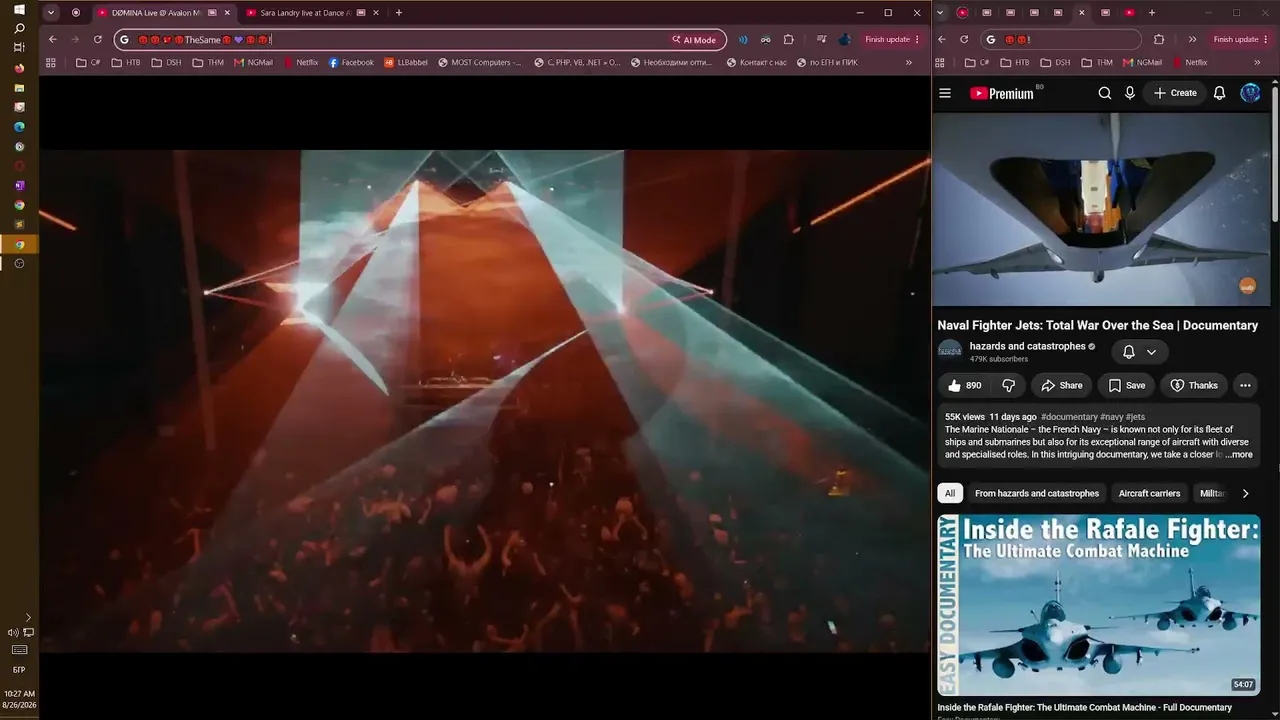Click the YouTube page scrollbar in the right window
This screenshot has height=720, width=1280.
[1275, 155]
